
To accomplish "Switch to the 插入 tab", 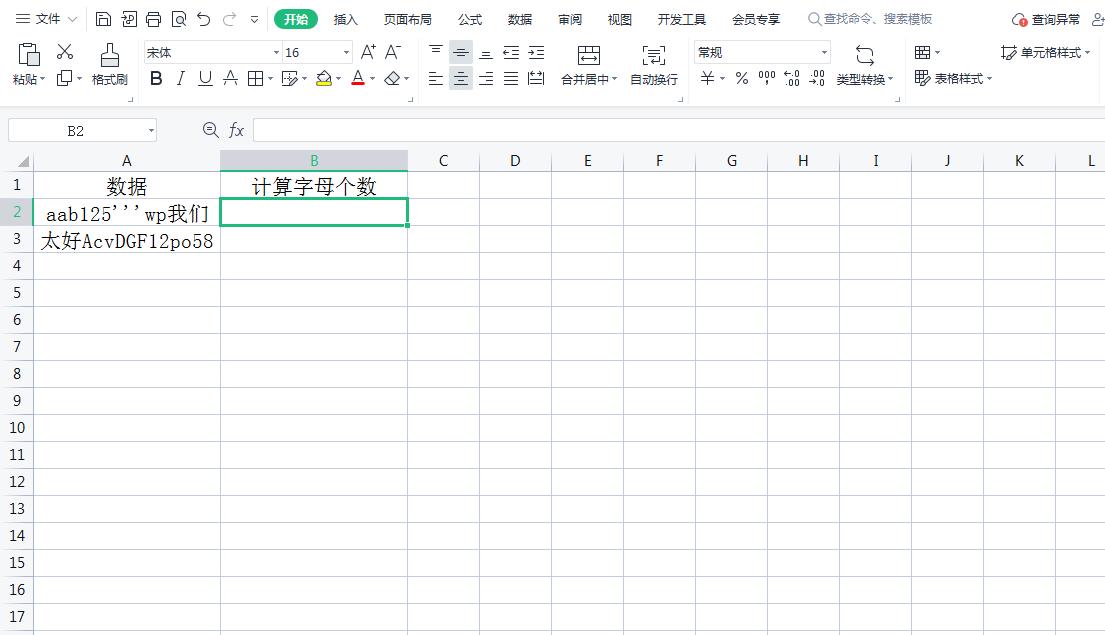I will [x=345, y=20].
